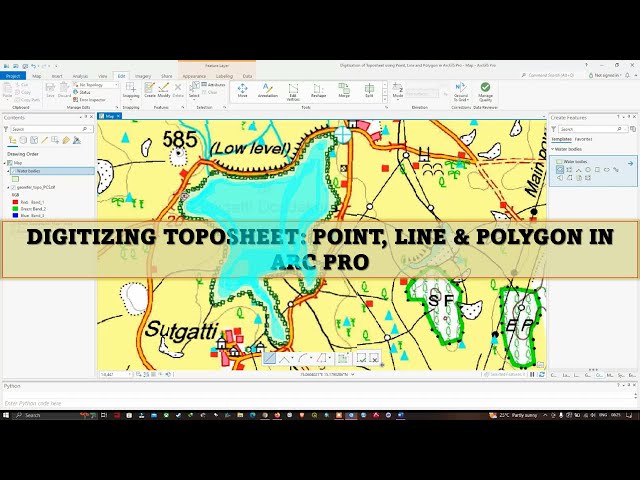Switch to Favorites tab in Create Features

[583, 139]
